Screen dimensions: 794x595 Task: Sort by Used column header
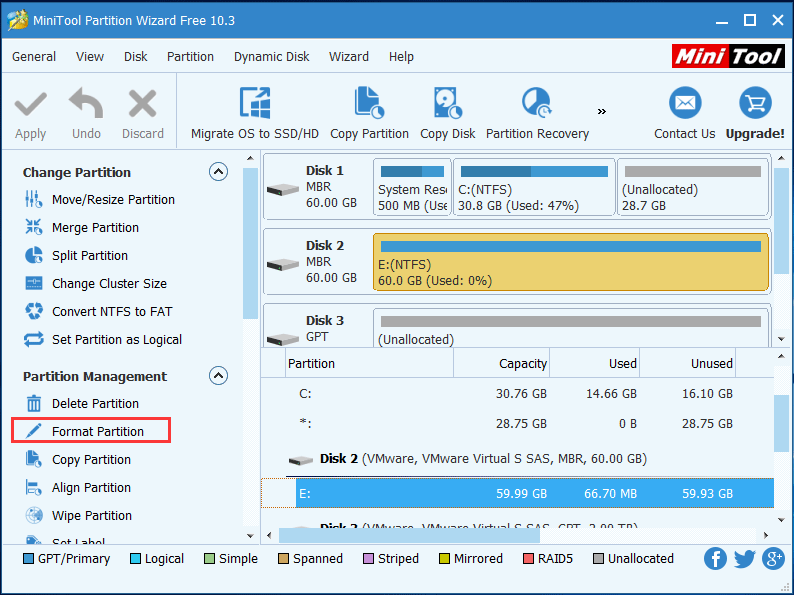coord(594,364)
